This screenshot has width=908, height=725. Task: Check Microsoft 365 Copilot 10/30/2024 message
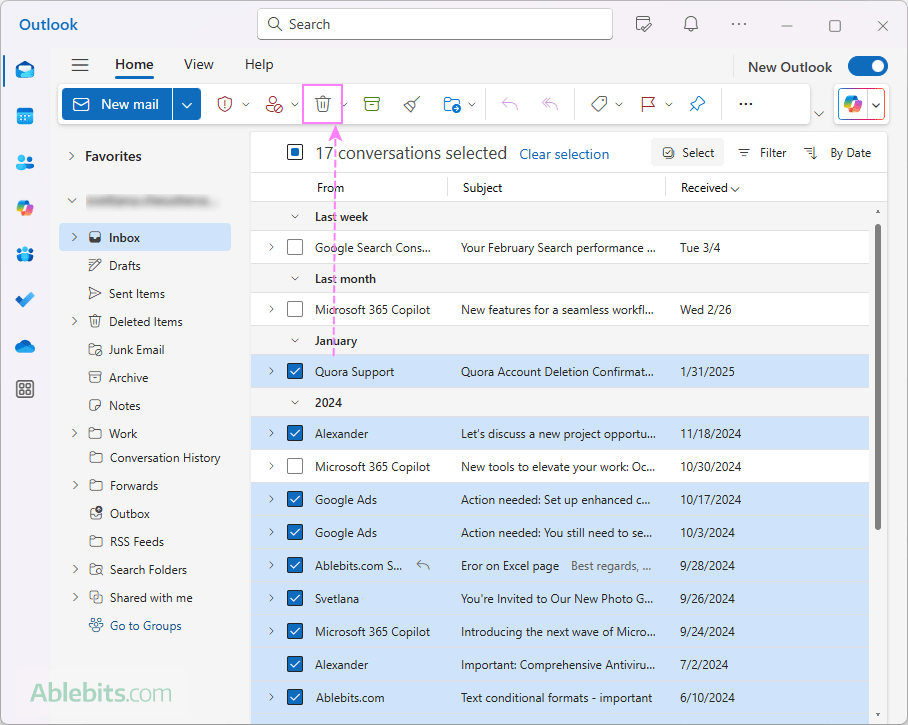[x=295, y=467]
